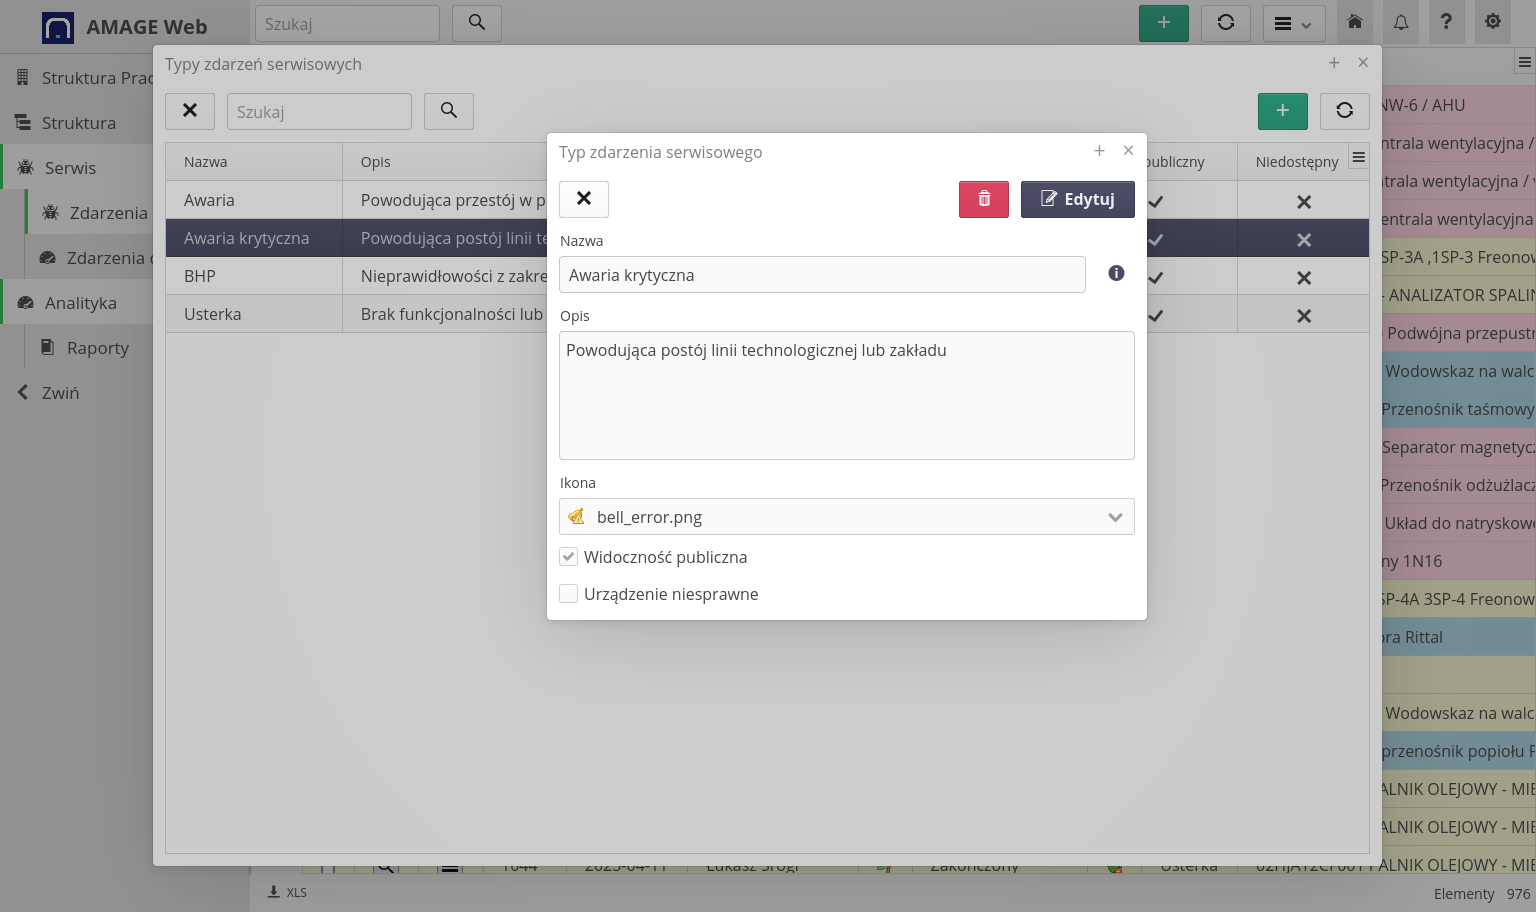Image resolution: width=1536 pixels, height=912 pixels.
Task: Open settings gear icon in top bar
Action: tap(1493, 22)
